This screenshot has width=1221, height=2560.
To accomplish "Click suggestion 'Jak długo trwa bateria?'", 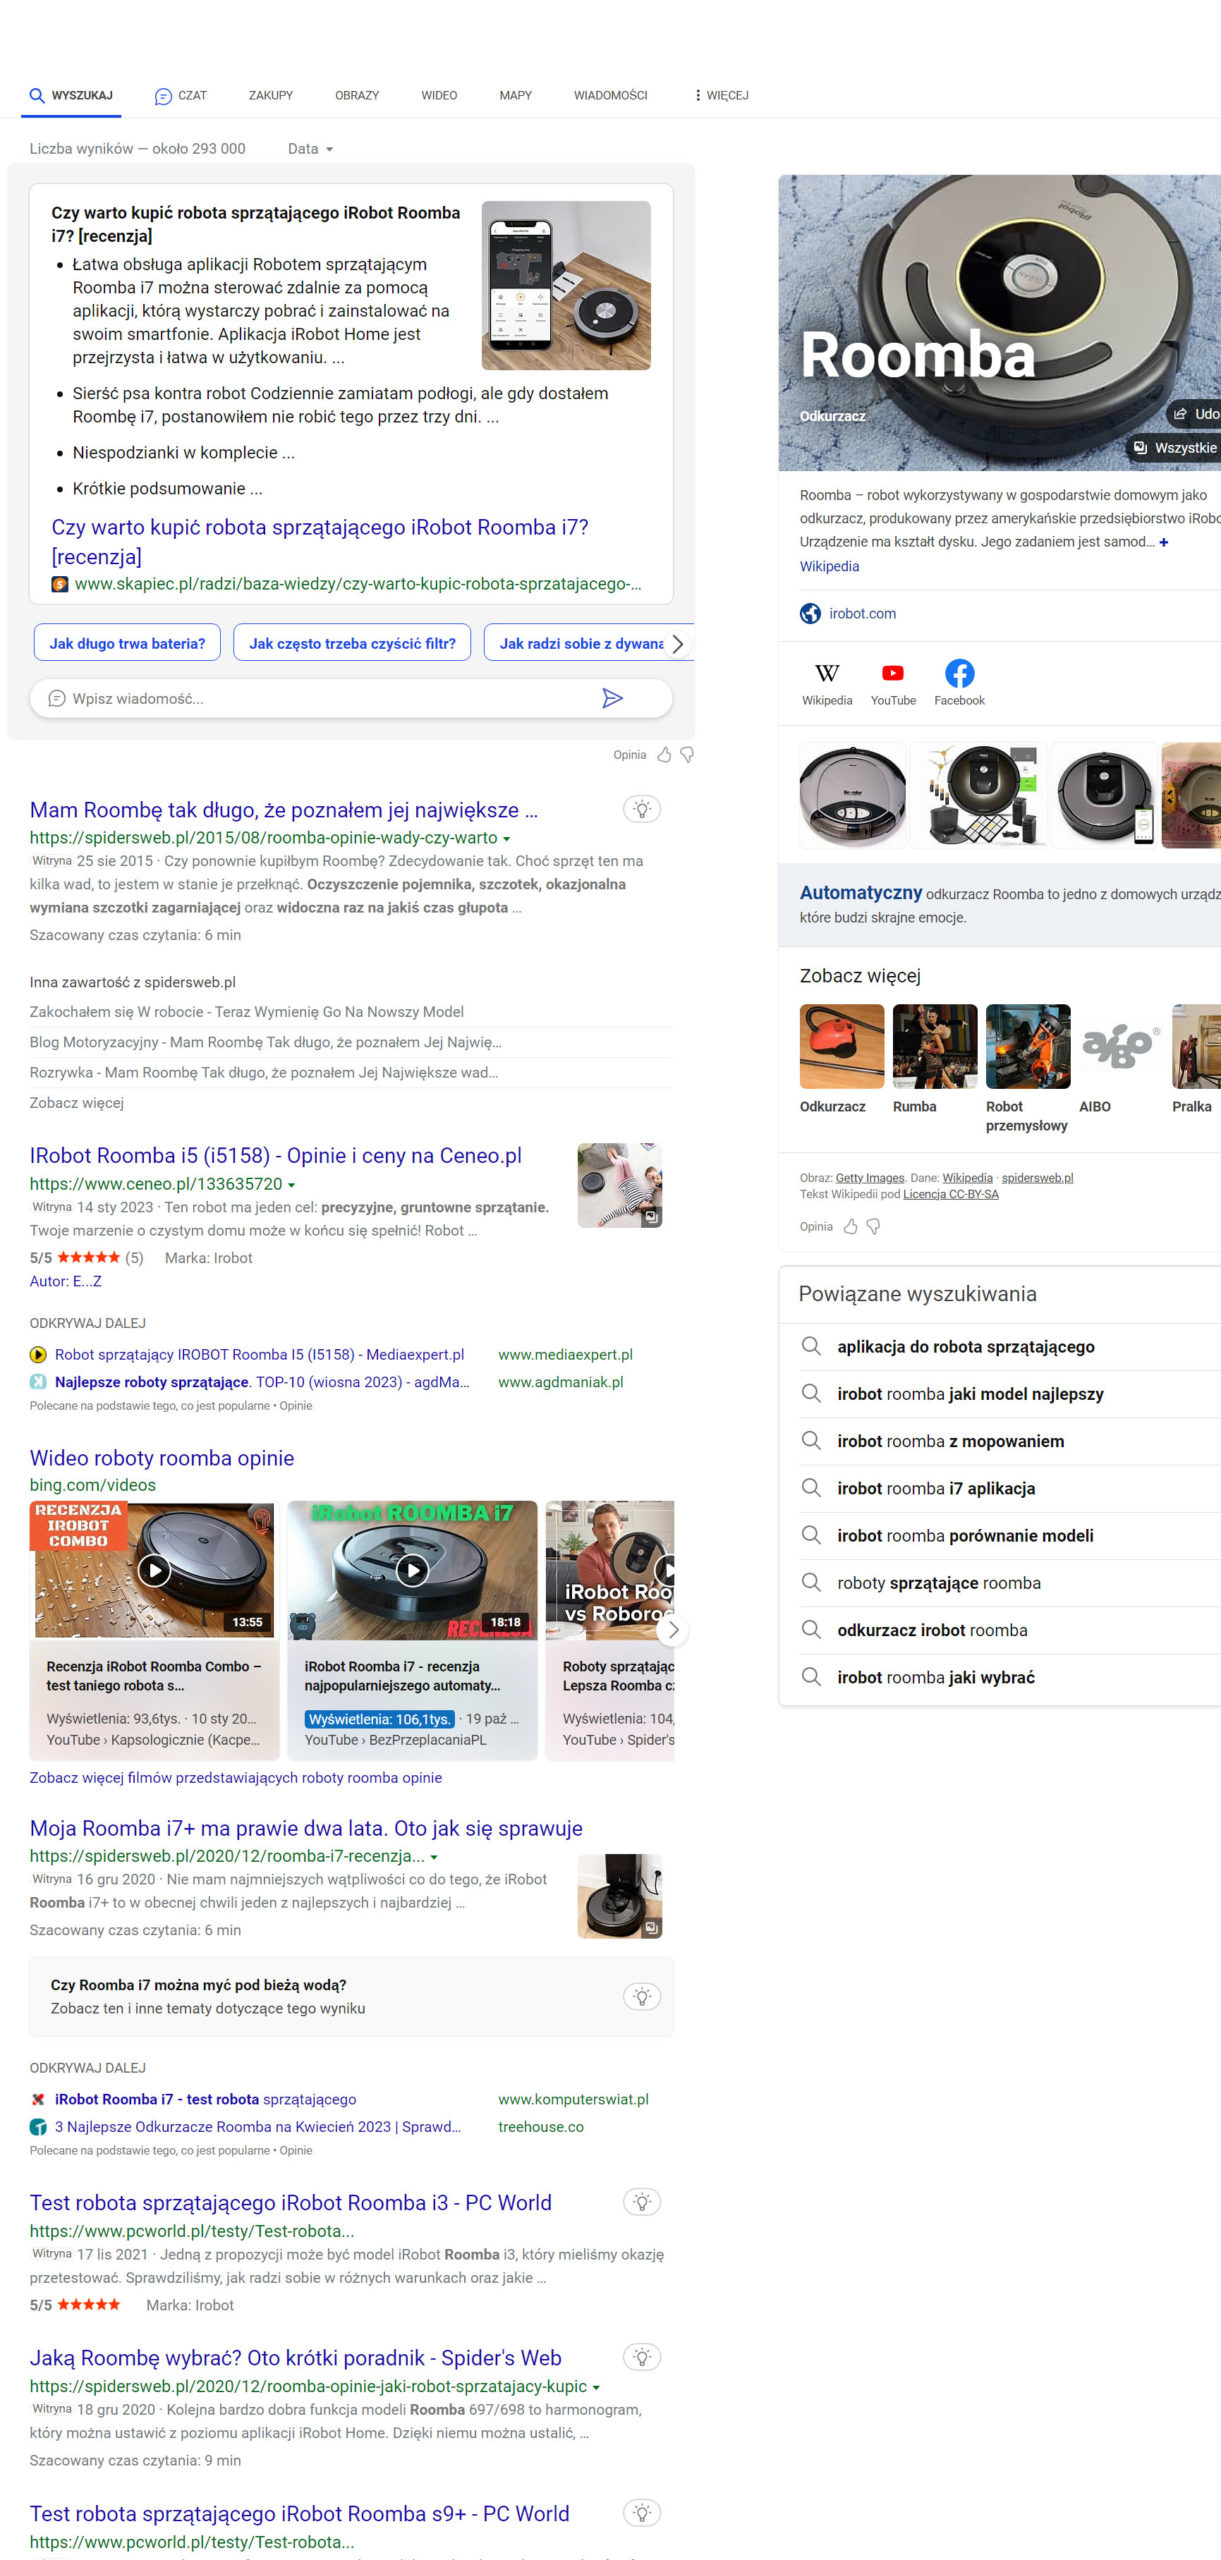I will tap(127, 643).
